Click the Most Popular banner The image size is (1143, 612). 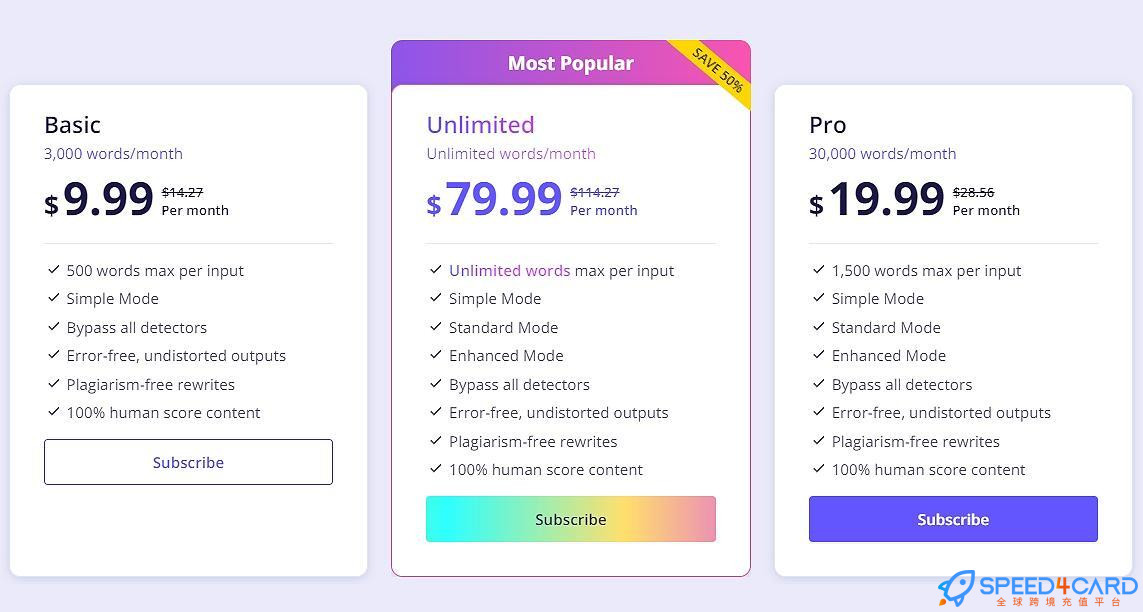[571, 63]
